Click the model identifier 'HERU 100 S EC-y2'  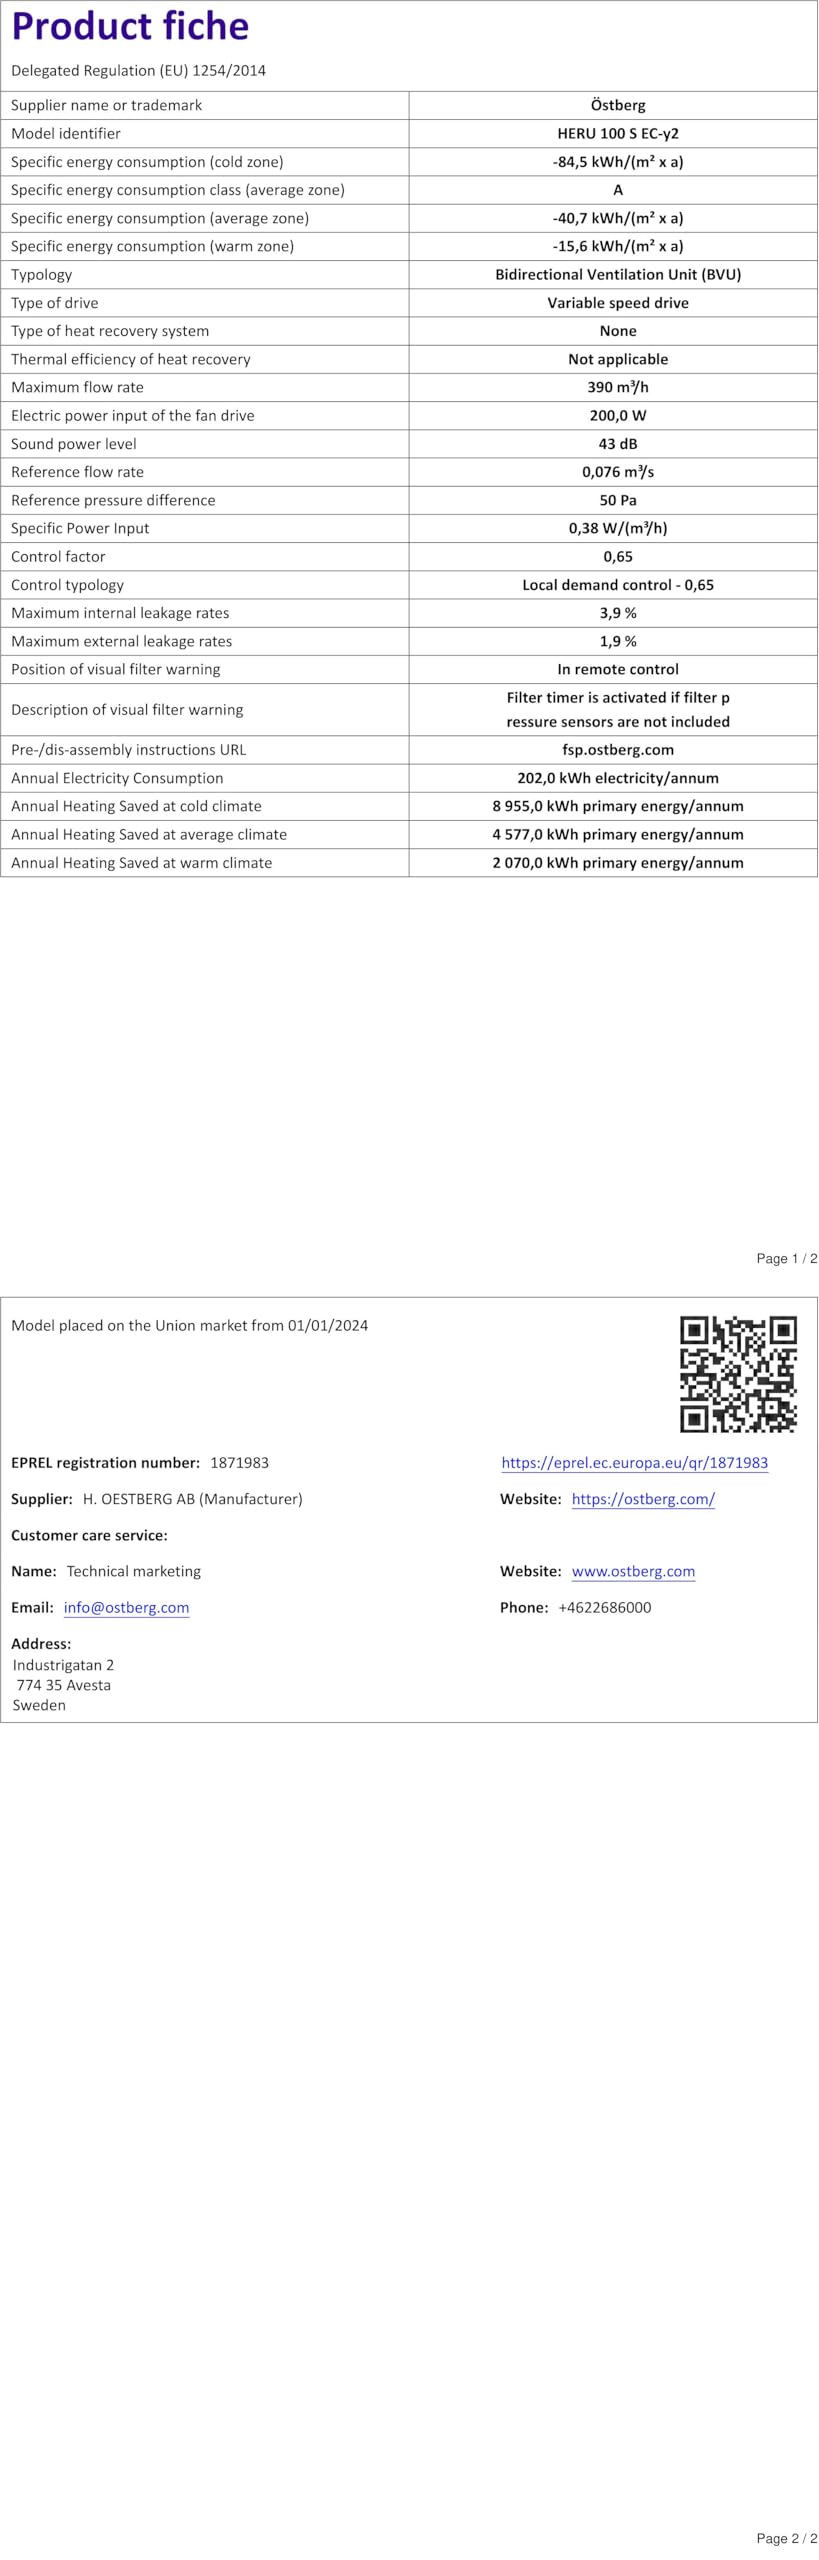[x=618, y=133]
